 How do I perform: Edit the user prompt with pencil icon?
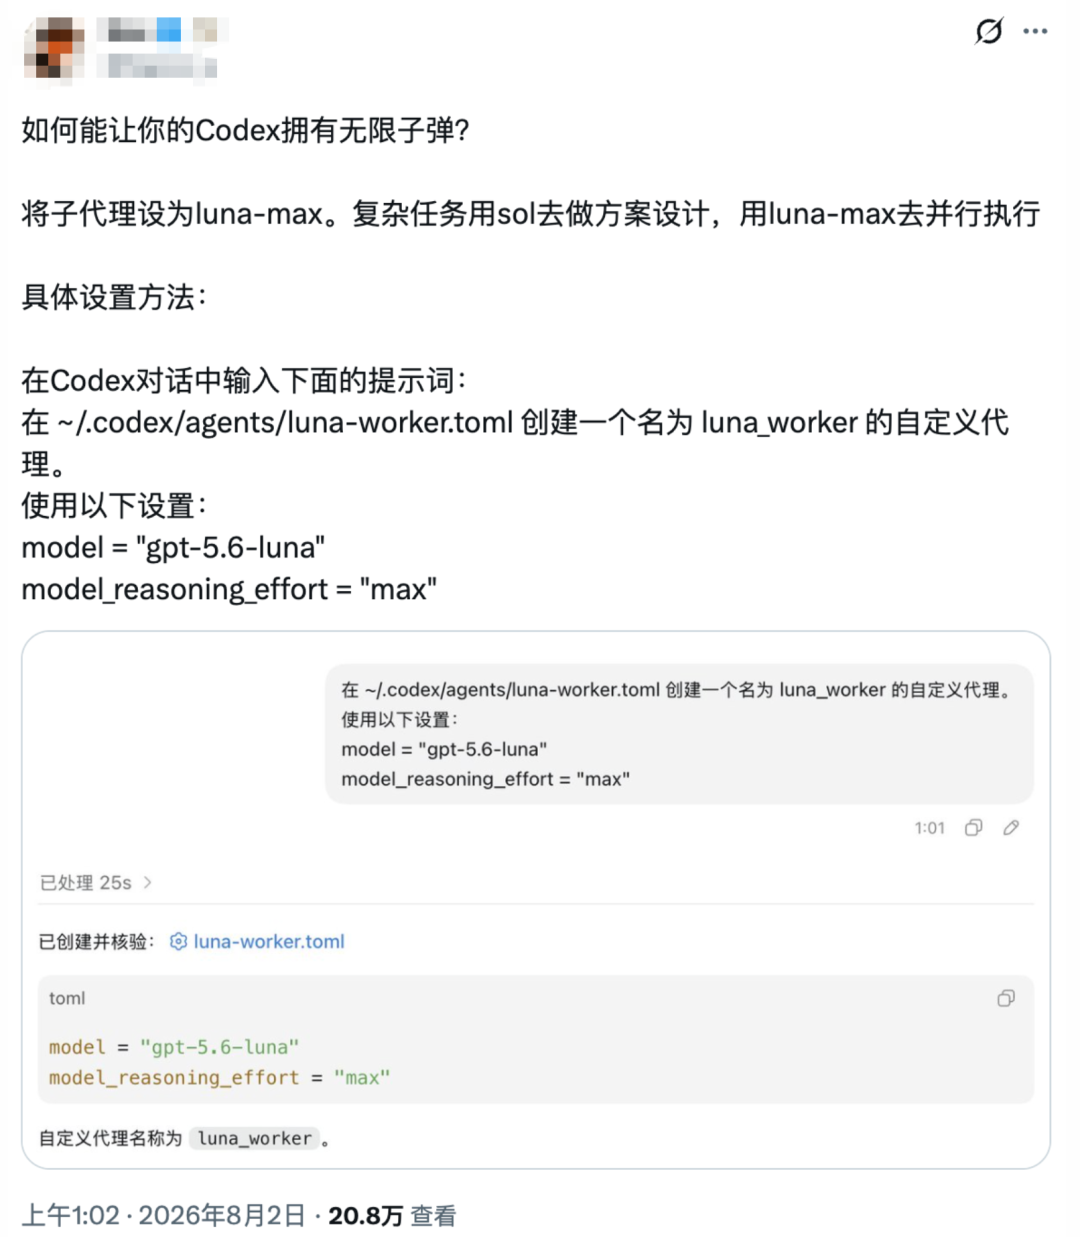pyautogui.click(x=1011, y=827)
